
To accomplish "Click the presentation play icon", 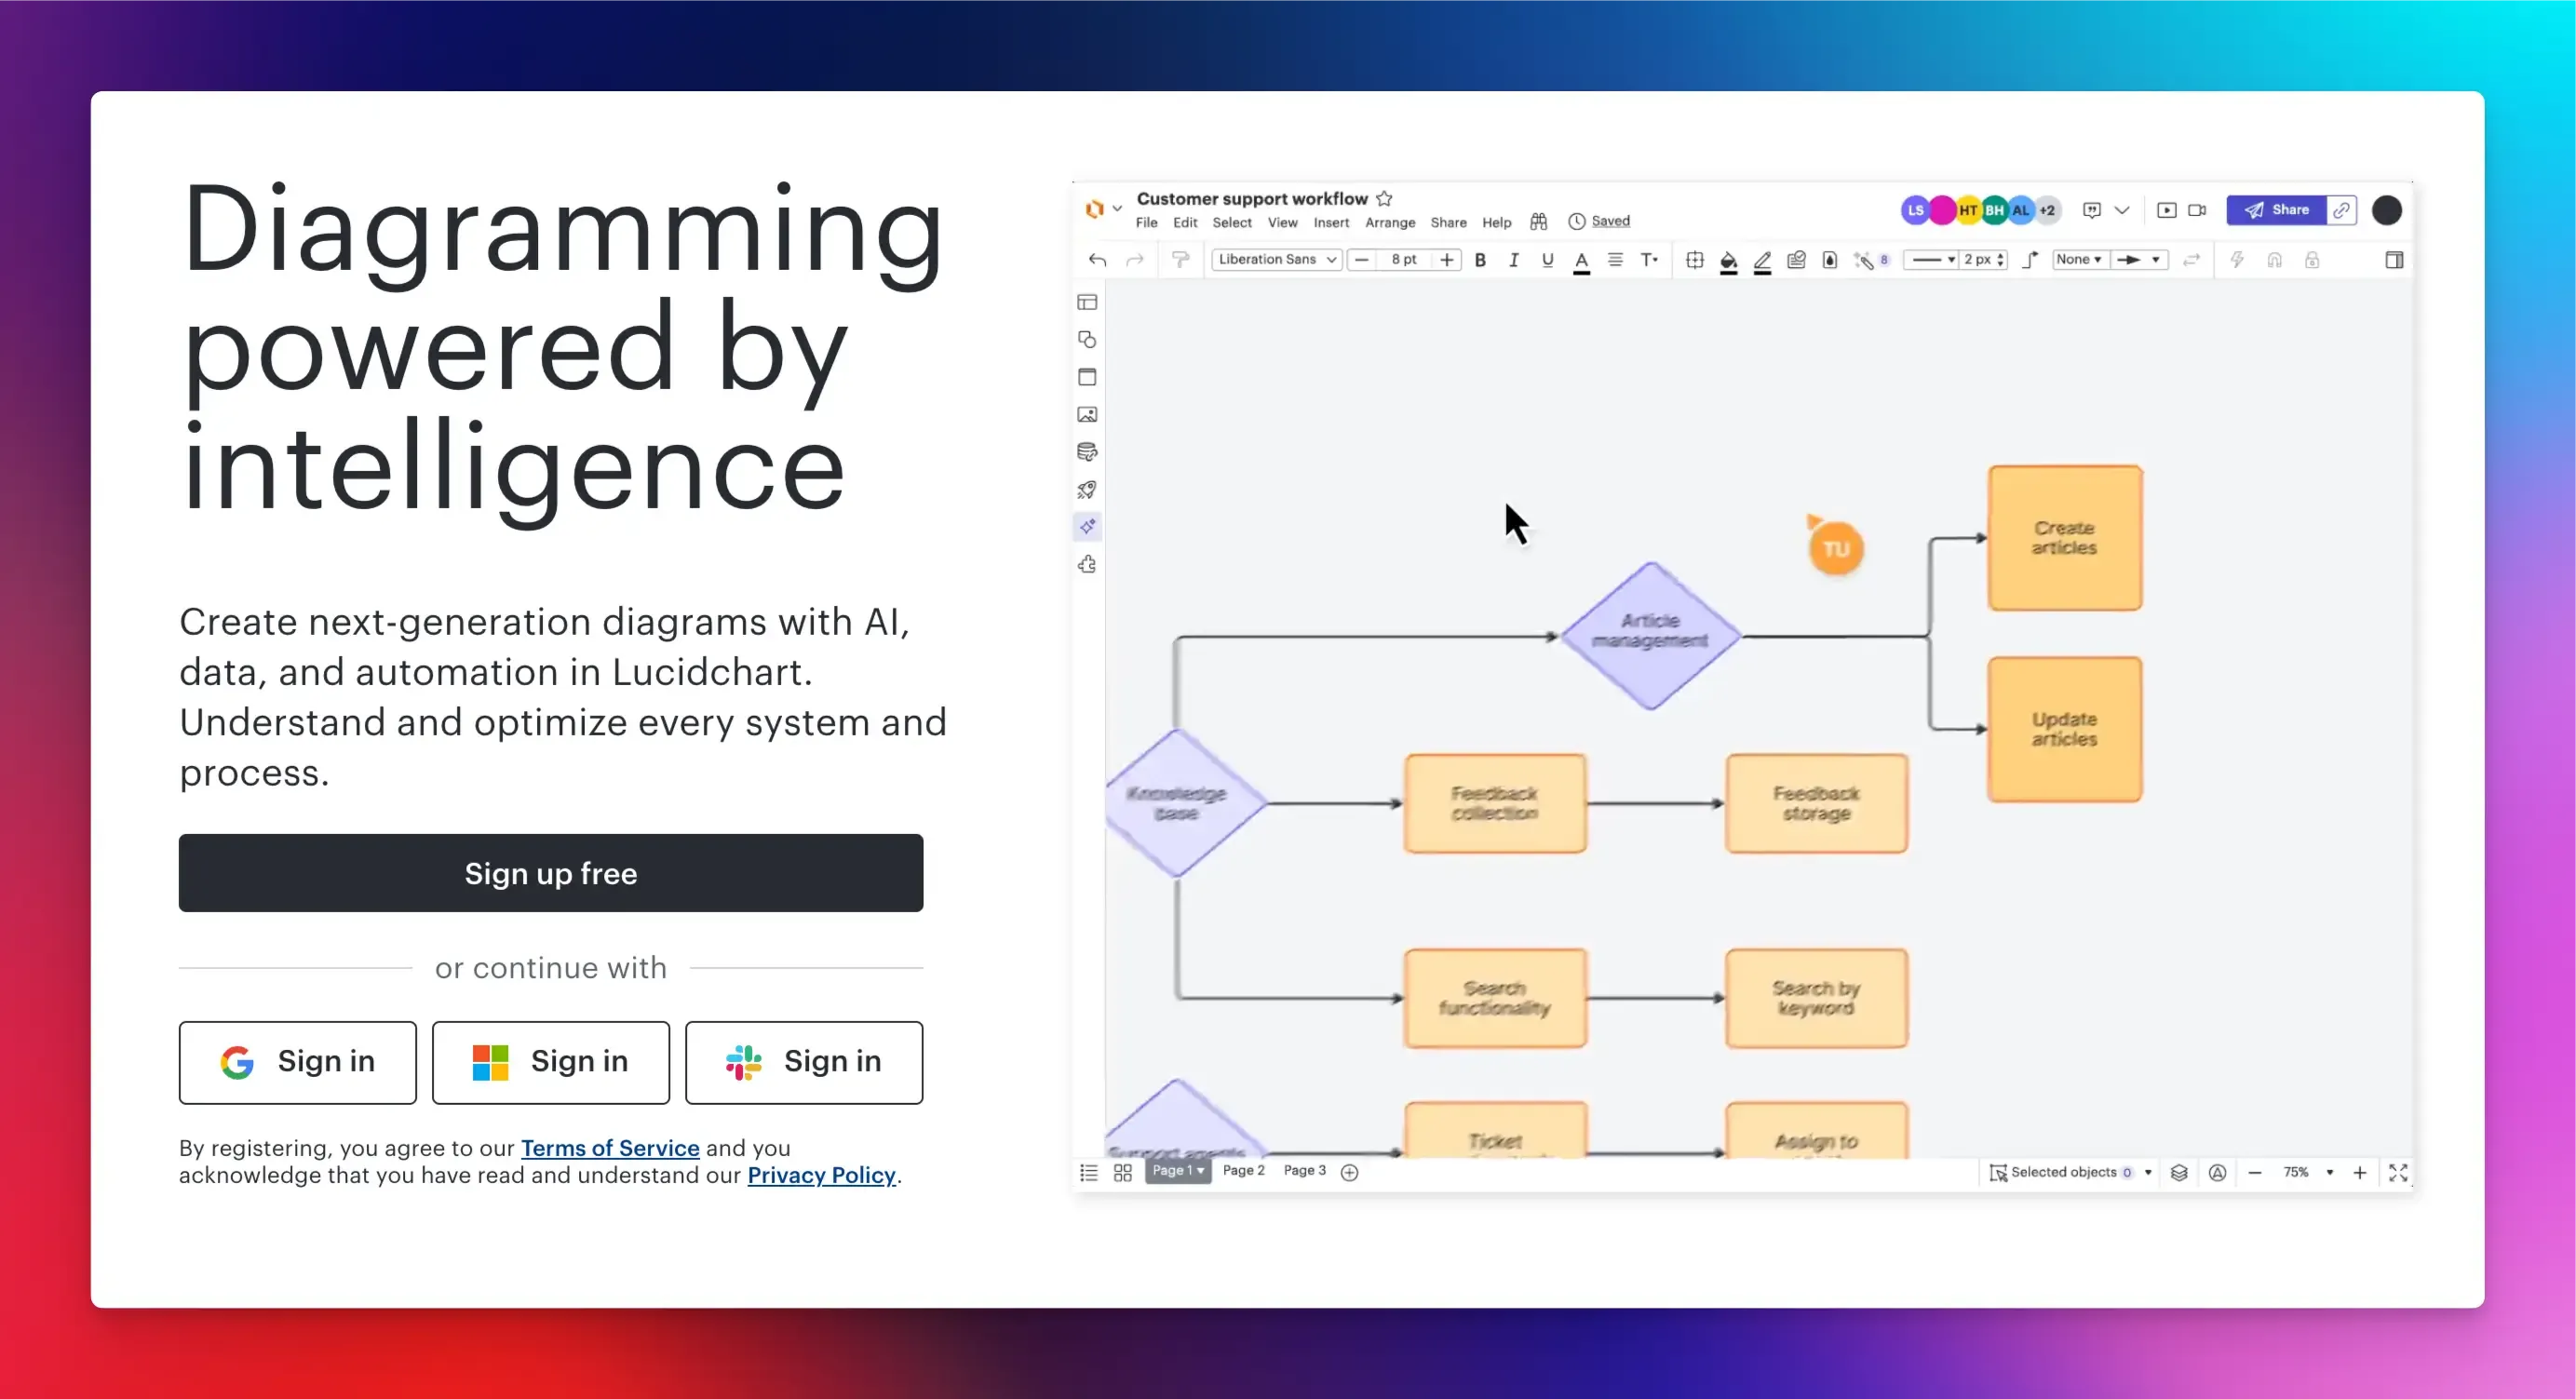I will click(2166, 210).
